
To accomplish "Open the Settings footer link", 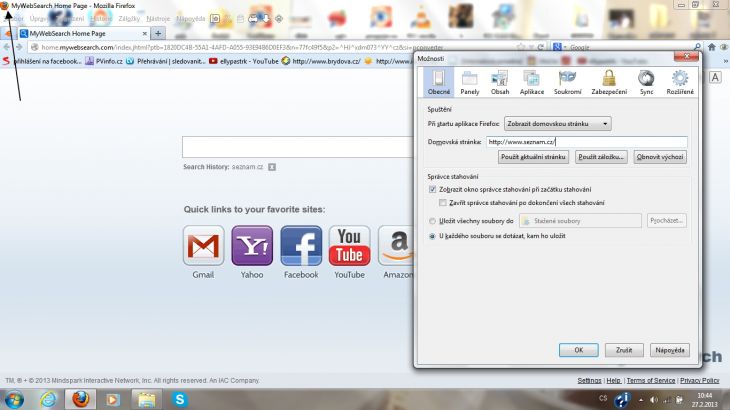I will (x=589, y=381).
